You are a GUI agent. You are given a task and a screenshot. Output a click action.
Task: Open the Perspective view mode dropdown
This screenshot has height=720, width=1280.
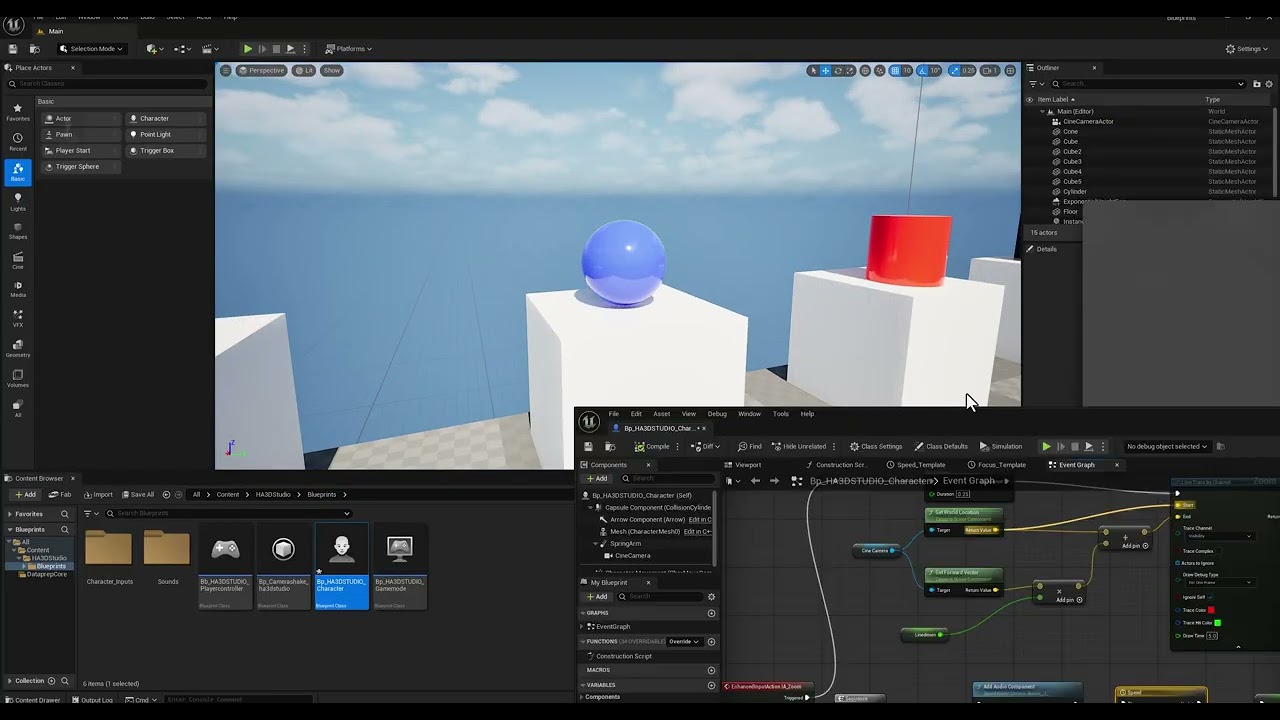click(x=262, y=70)
